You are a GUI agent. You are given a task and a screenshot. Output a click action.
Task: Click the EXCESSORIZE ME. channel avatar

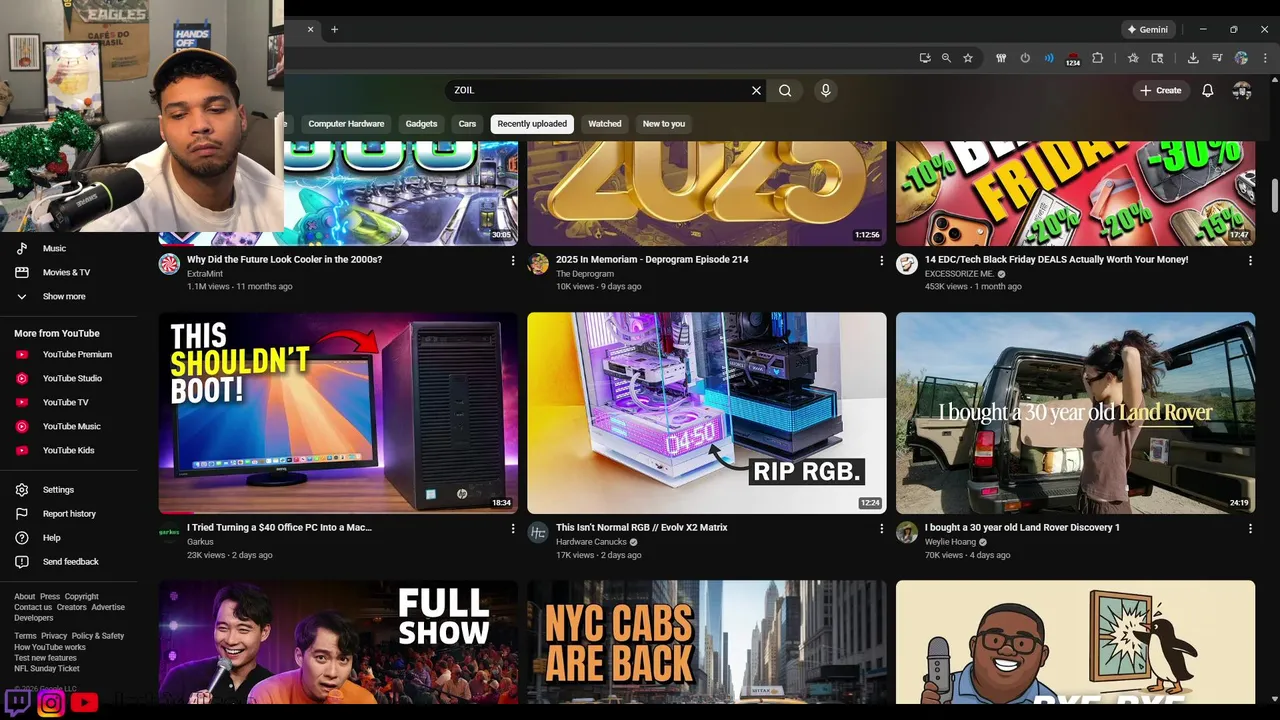907,264
